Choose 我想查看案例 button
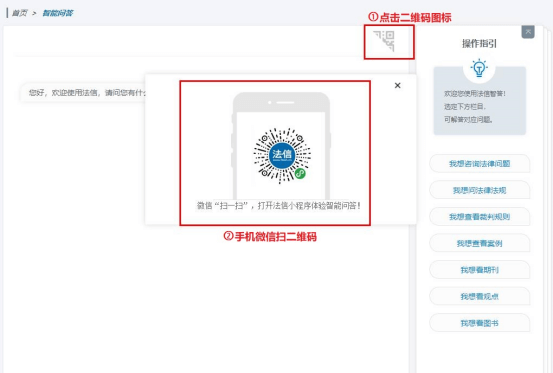The image size is (553, 373). (479, 243)
